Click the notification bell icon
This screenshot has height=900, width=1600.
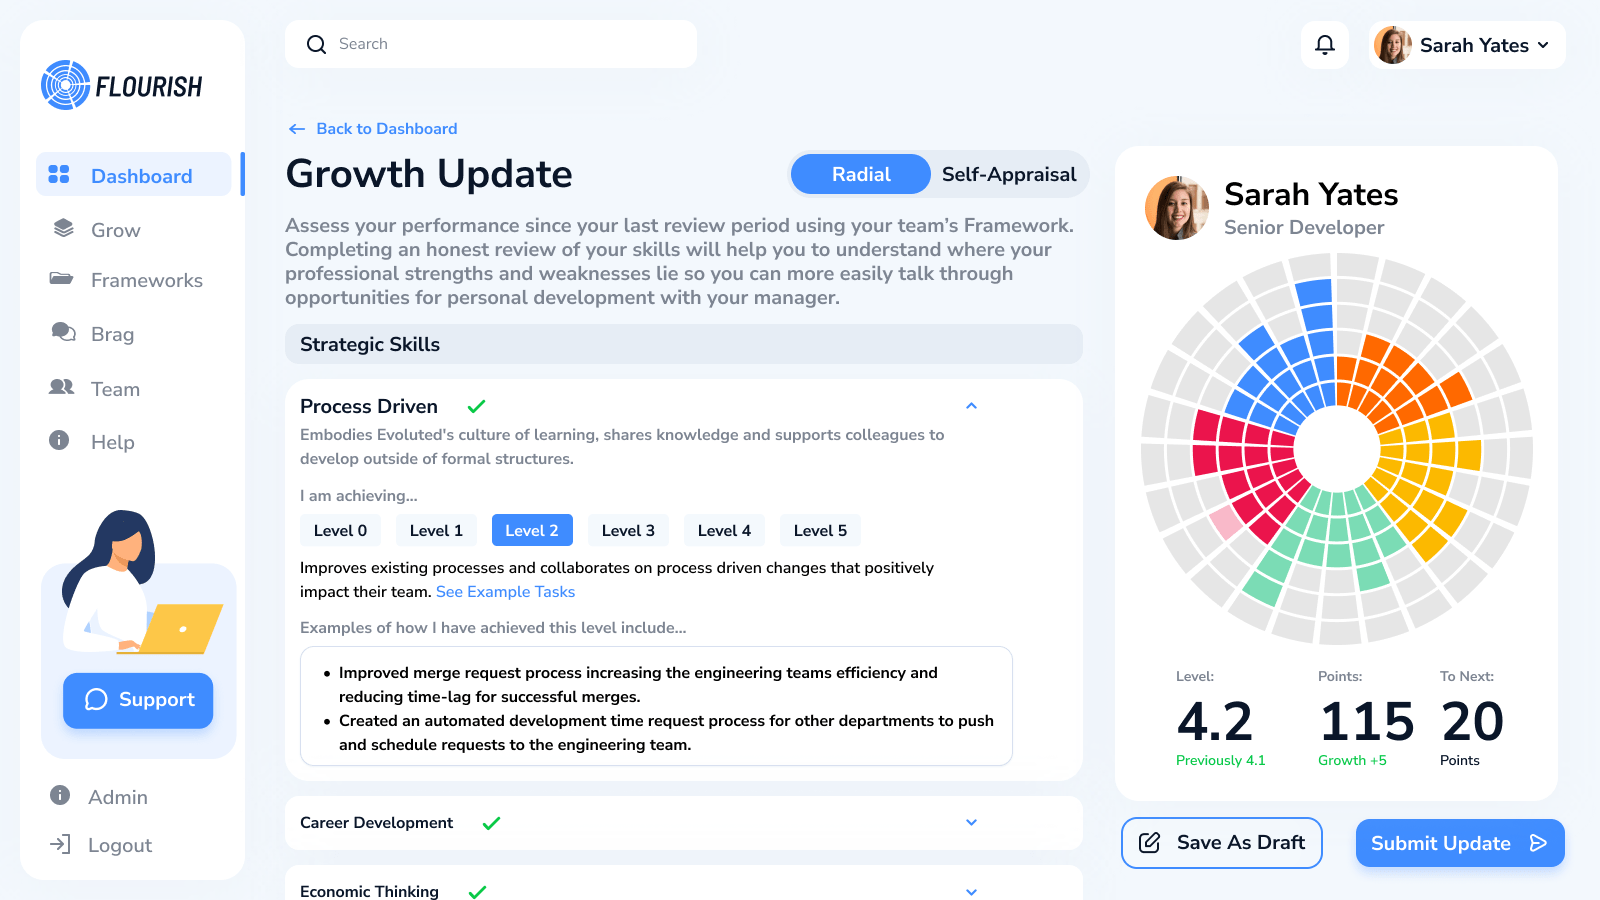click(x=1325, y=45)
